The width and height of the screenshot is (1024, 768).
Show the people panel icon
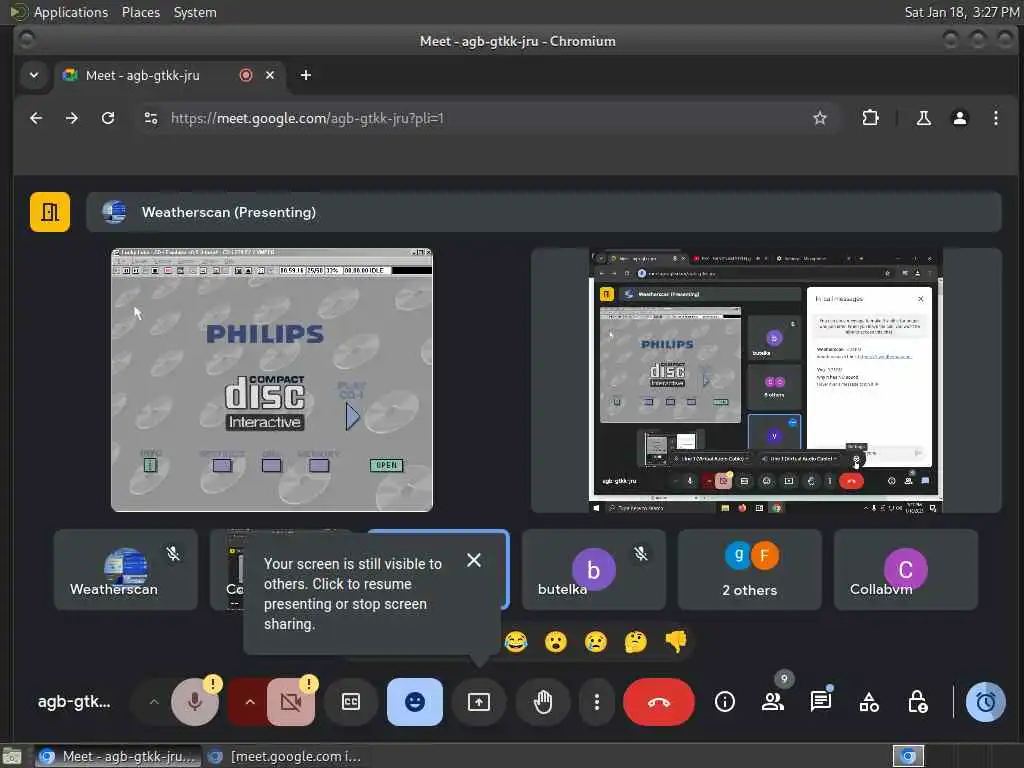click(x=773, y=702)
